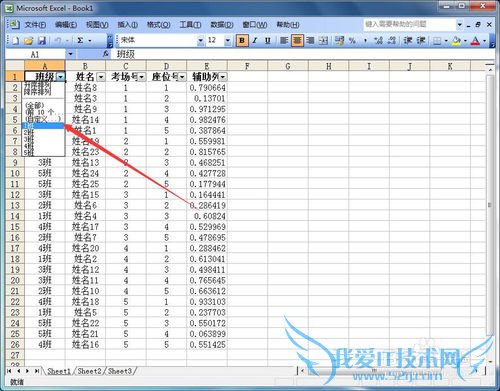This screenshot has height=391, width=500.
Task: Select 1班 in the filter list
Action: (x=43, y=126)
